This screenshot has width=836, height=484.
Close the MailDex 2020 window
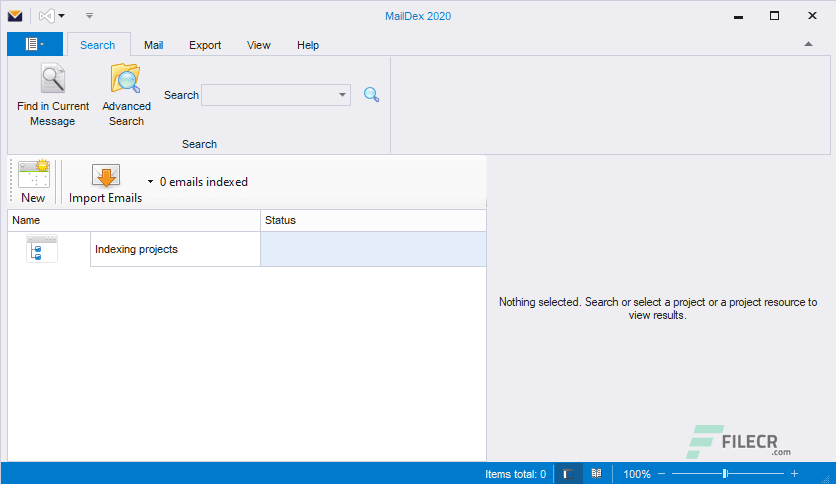point(812,15)
